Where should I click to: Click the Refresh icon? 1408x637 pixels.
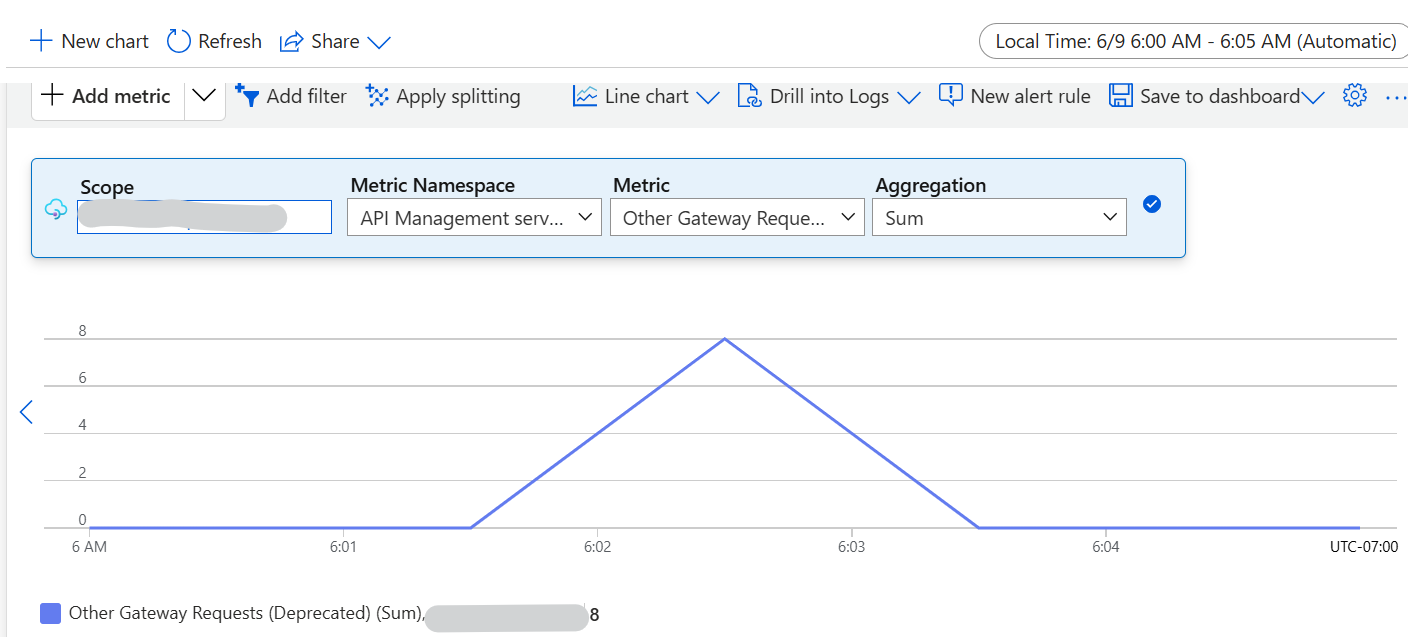[178, 40]
